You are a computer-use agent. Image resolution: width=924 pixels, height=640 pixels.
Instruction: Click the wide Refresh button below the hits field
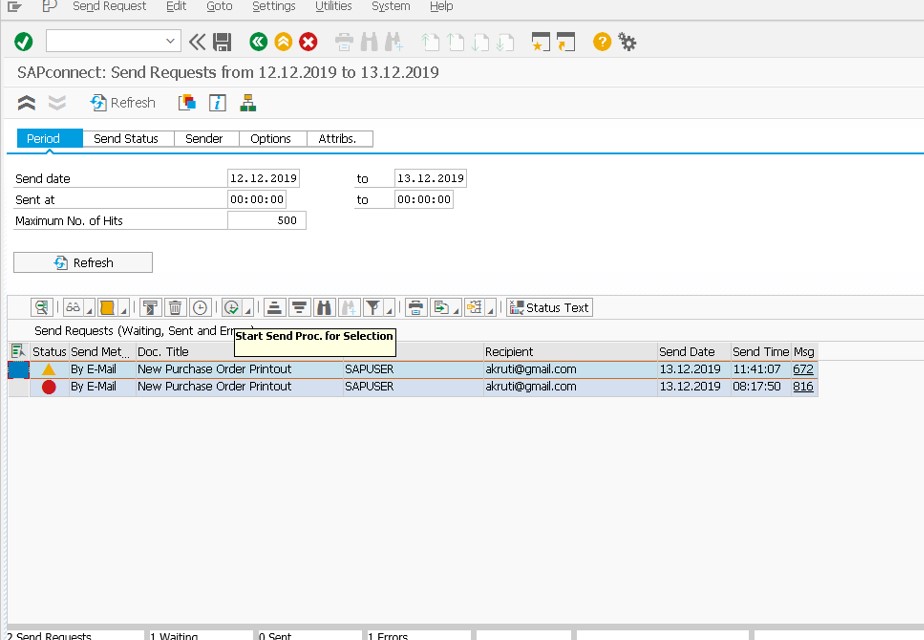[x=83, y=263]
